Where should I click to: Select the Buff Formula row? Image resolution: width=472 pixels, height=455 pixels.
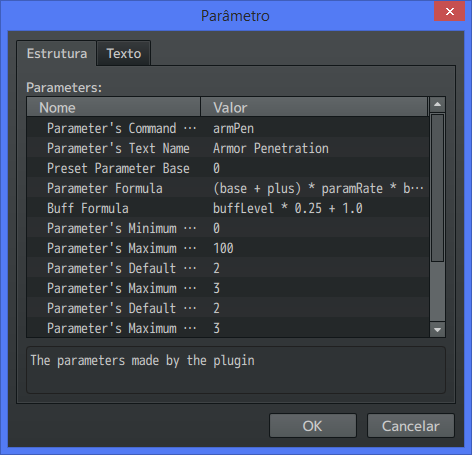[228, 208]
